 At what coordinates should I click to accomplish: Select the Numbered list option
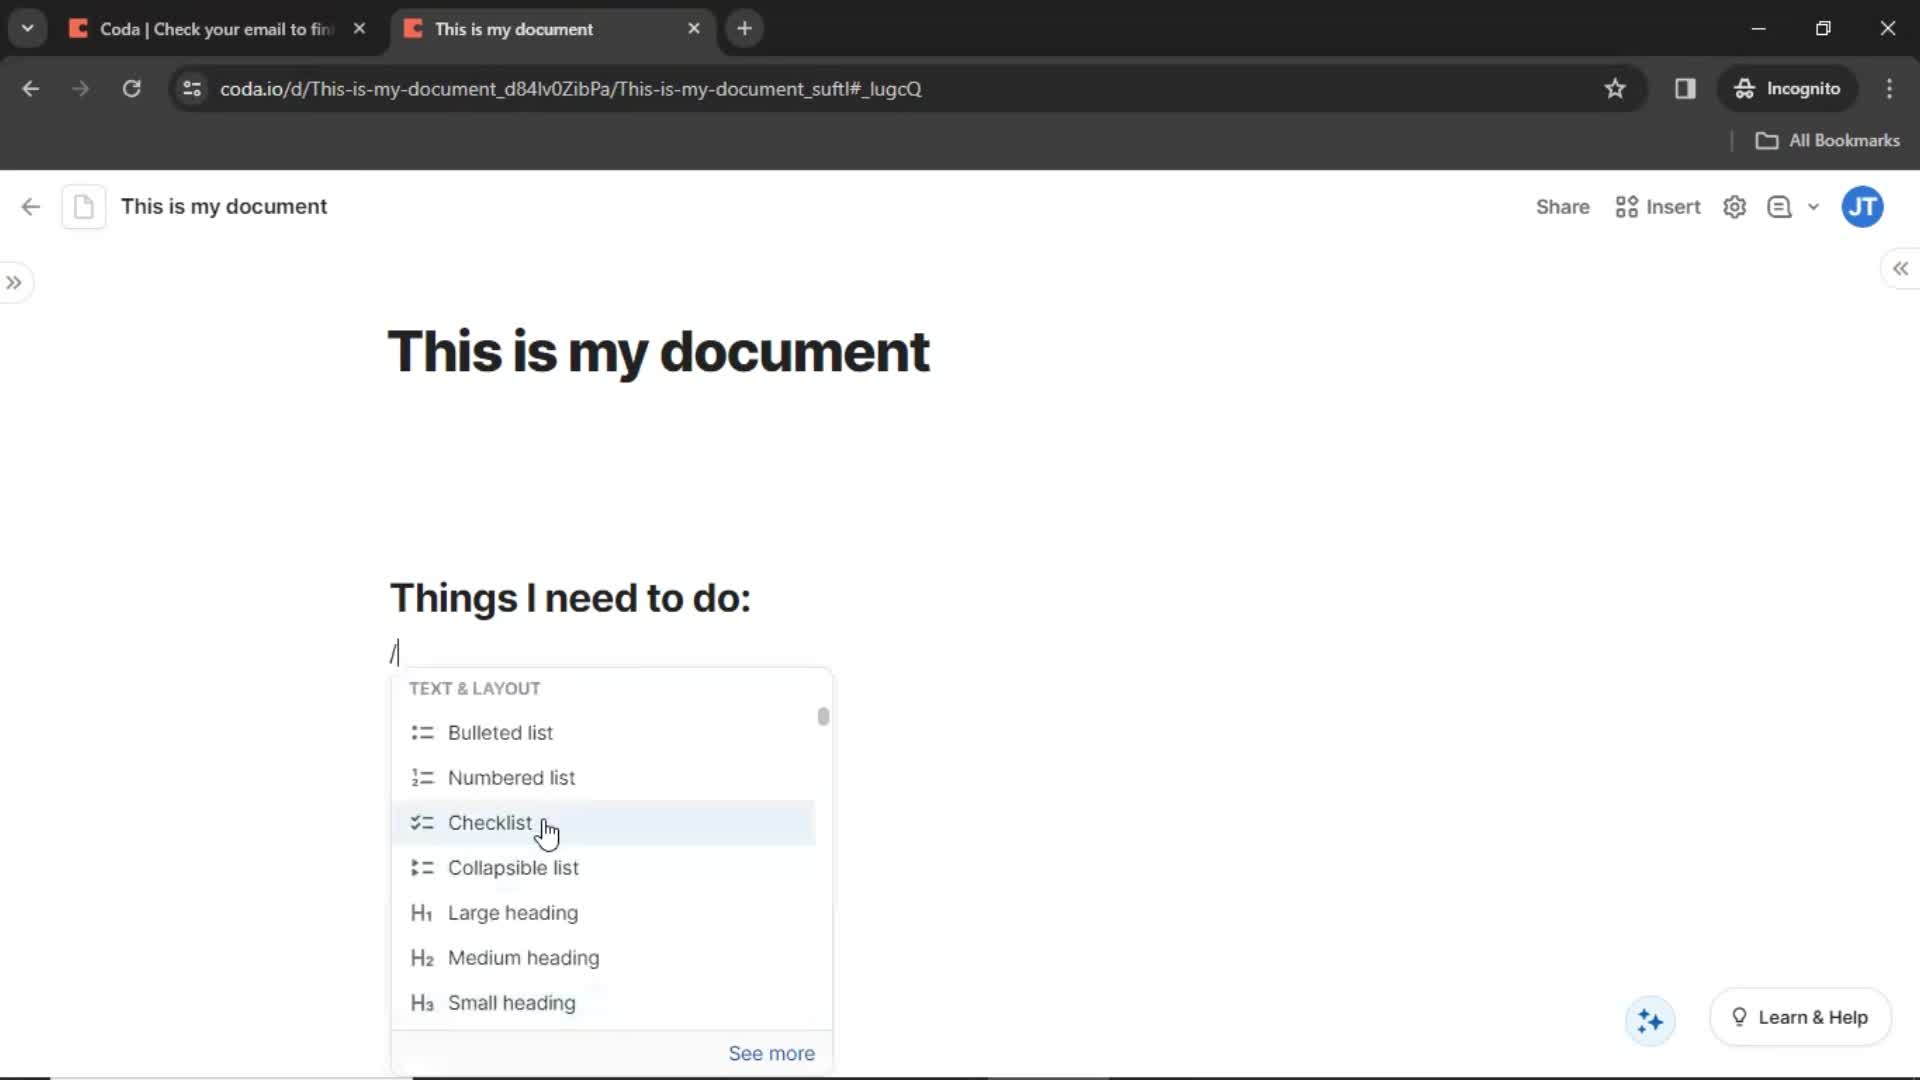pos(512,777)
